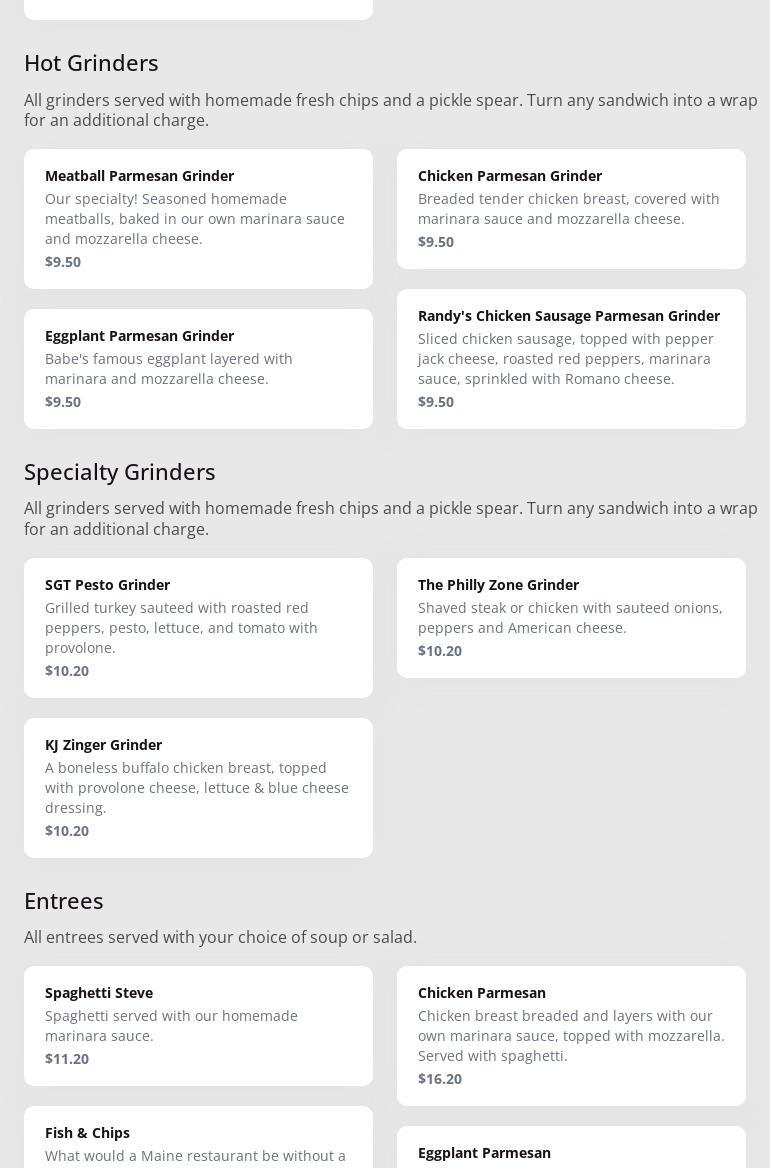Choose Randy's Chicken Sausage Parmesan Grinder
The image size is (770, 1168).
[571, 358]
